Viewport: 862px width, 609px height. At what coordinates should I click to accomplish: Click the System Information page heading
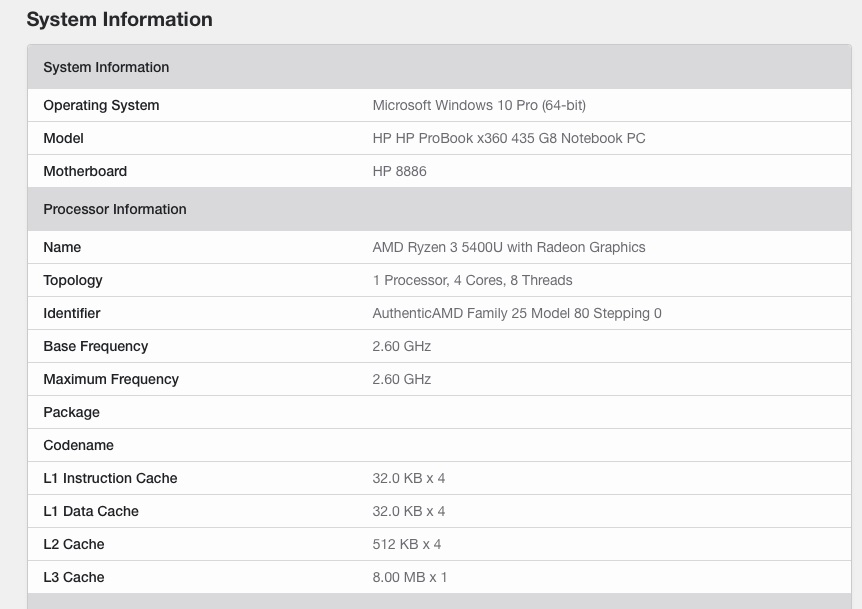pos(119,19)
